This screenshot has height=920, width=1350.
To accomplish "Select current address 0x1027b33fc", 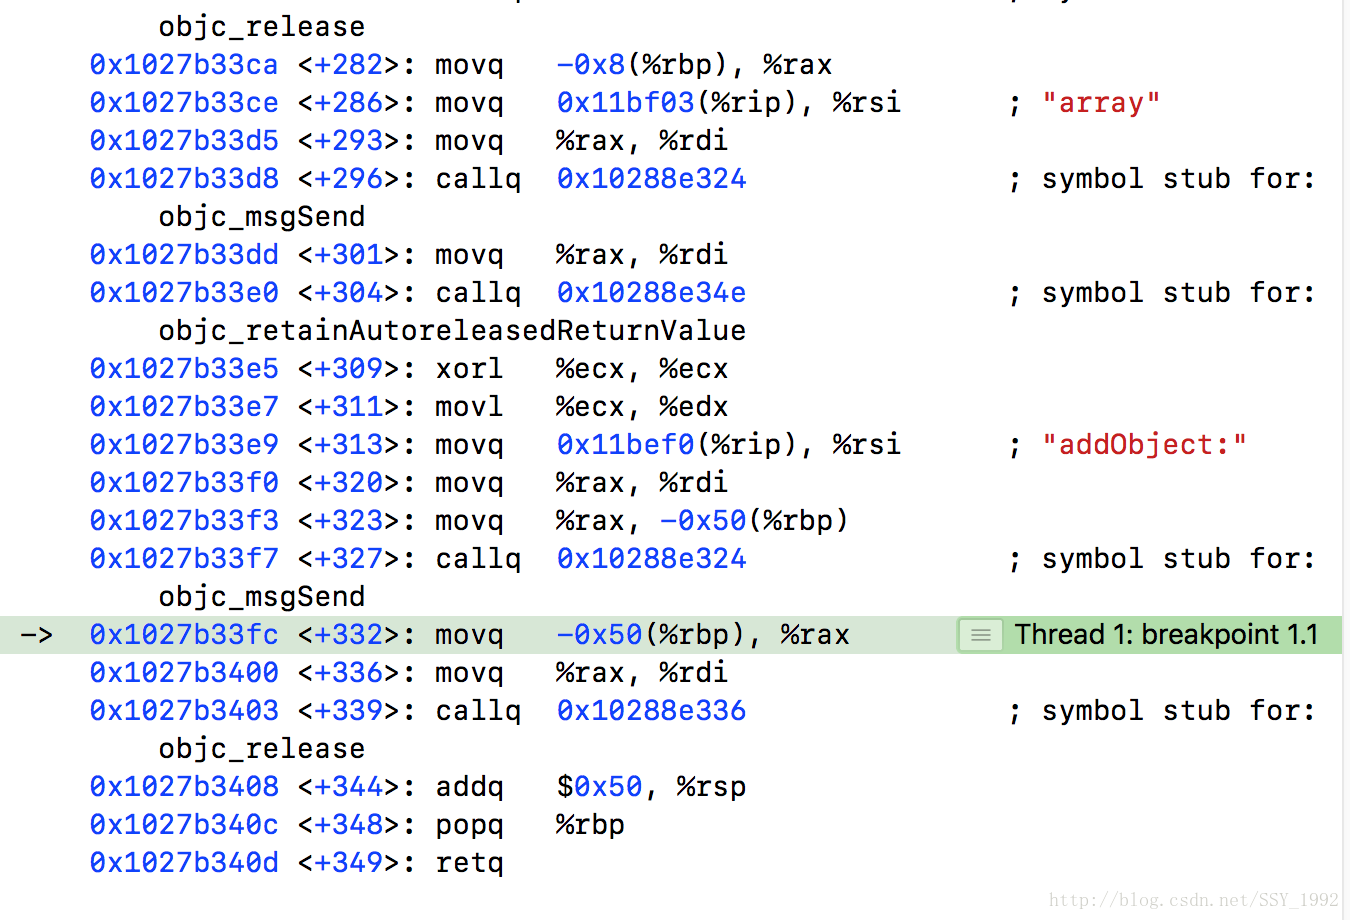I will click(x=184, y=635).
